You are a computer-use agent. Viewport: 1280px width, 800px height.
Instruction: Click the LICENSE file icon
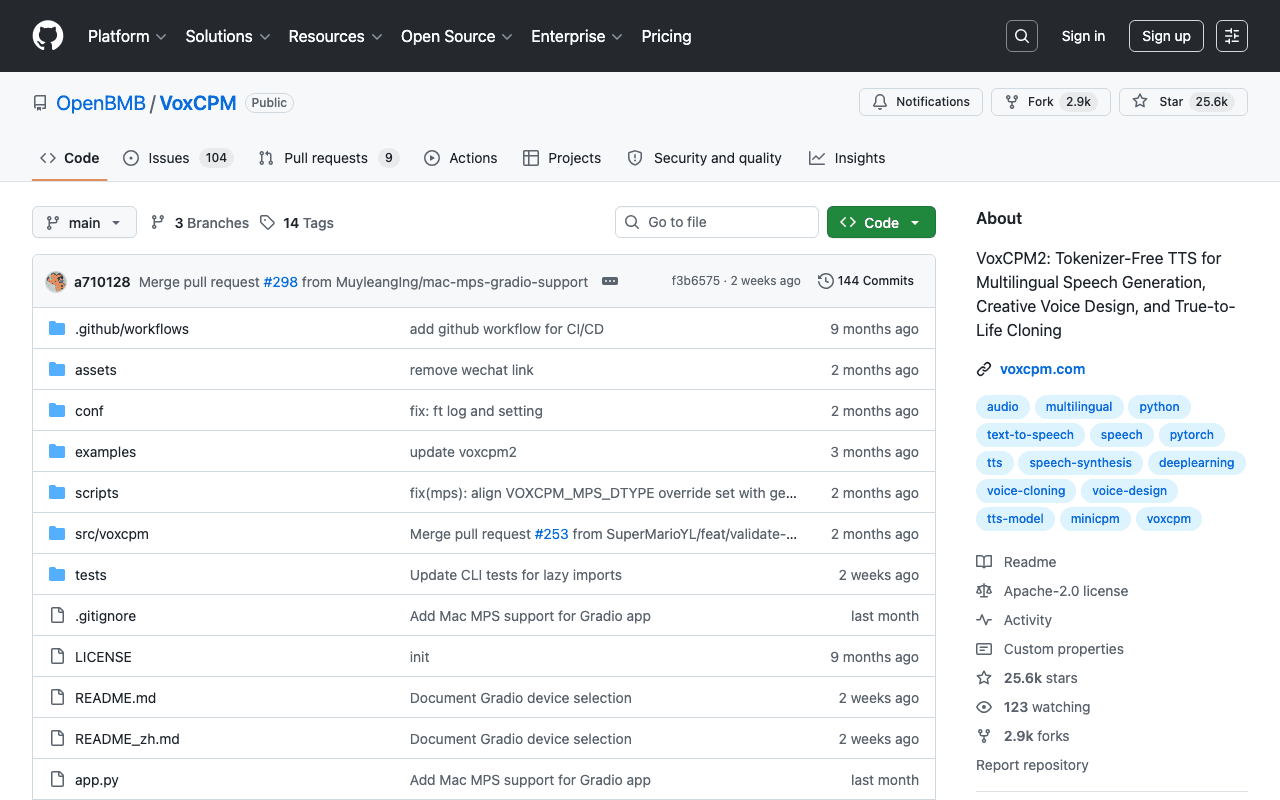pyautogui.click(x=57, y=657)
